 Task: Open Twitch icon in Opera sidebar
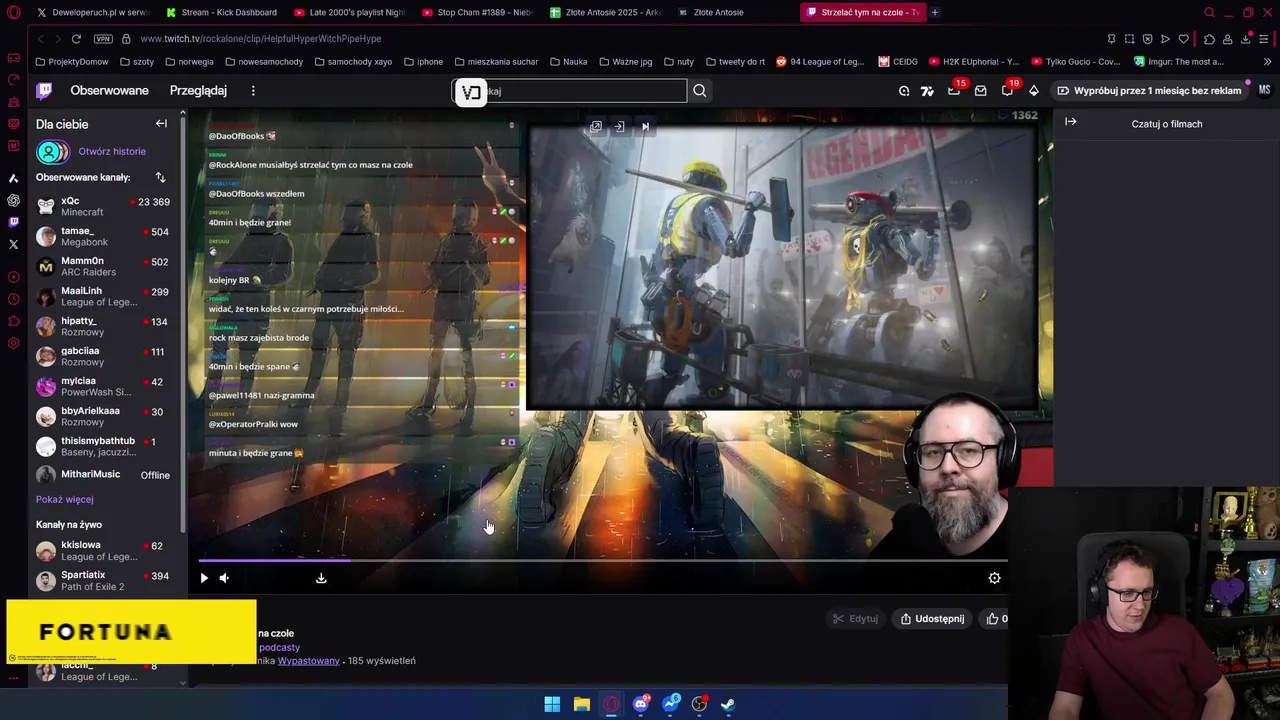[x=13, y=222]
